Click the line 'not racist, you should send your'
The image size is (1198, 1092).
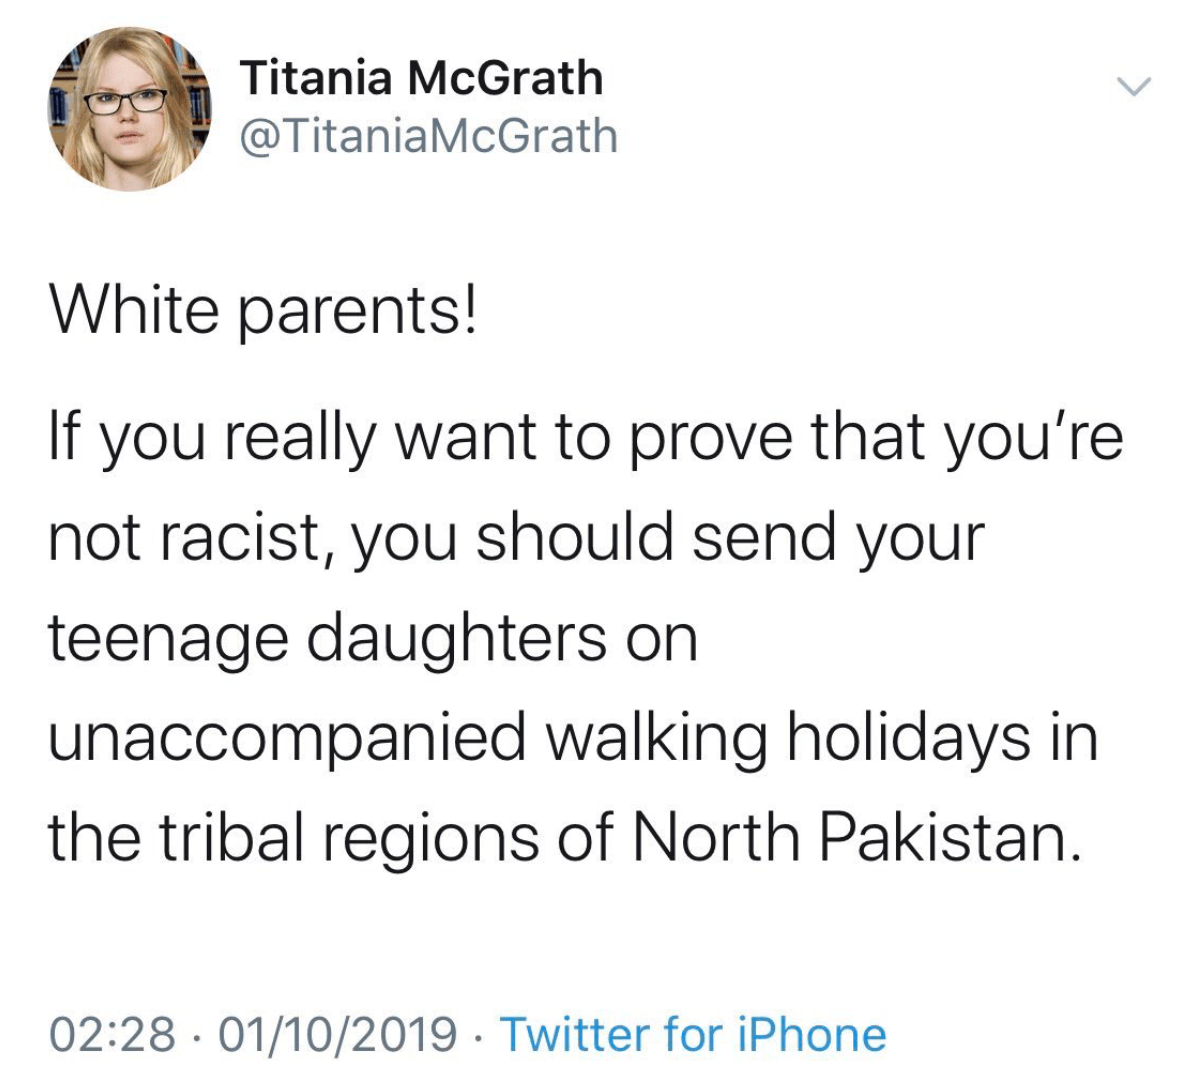[x=516, y=539]
